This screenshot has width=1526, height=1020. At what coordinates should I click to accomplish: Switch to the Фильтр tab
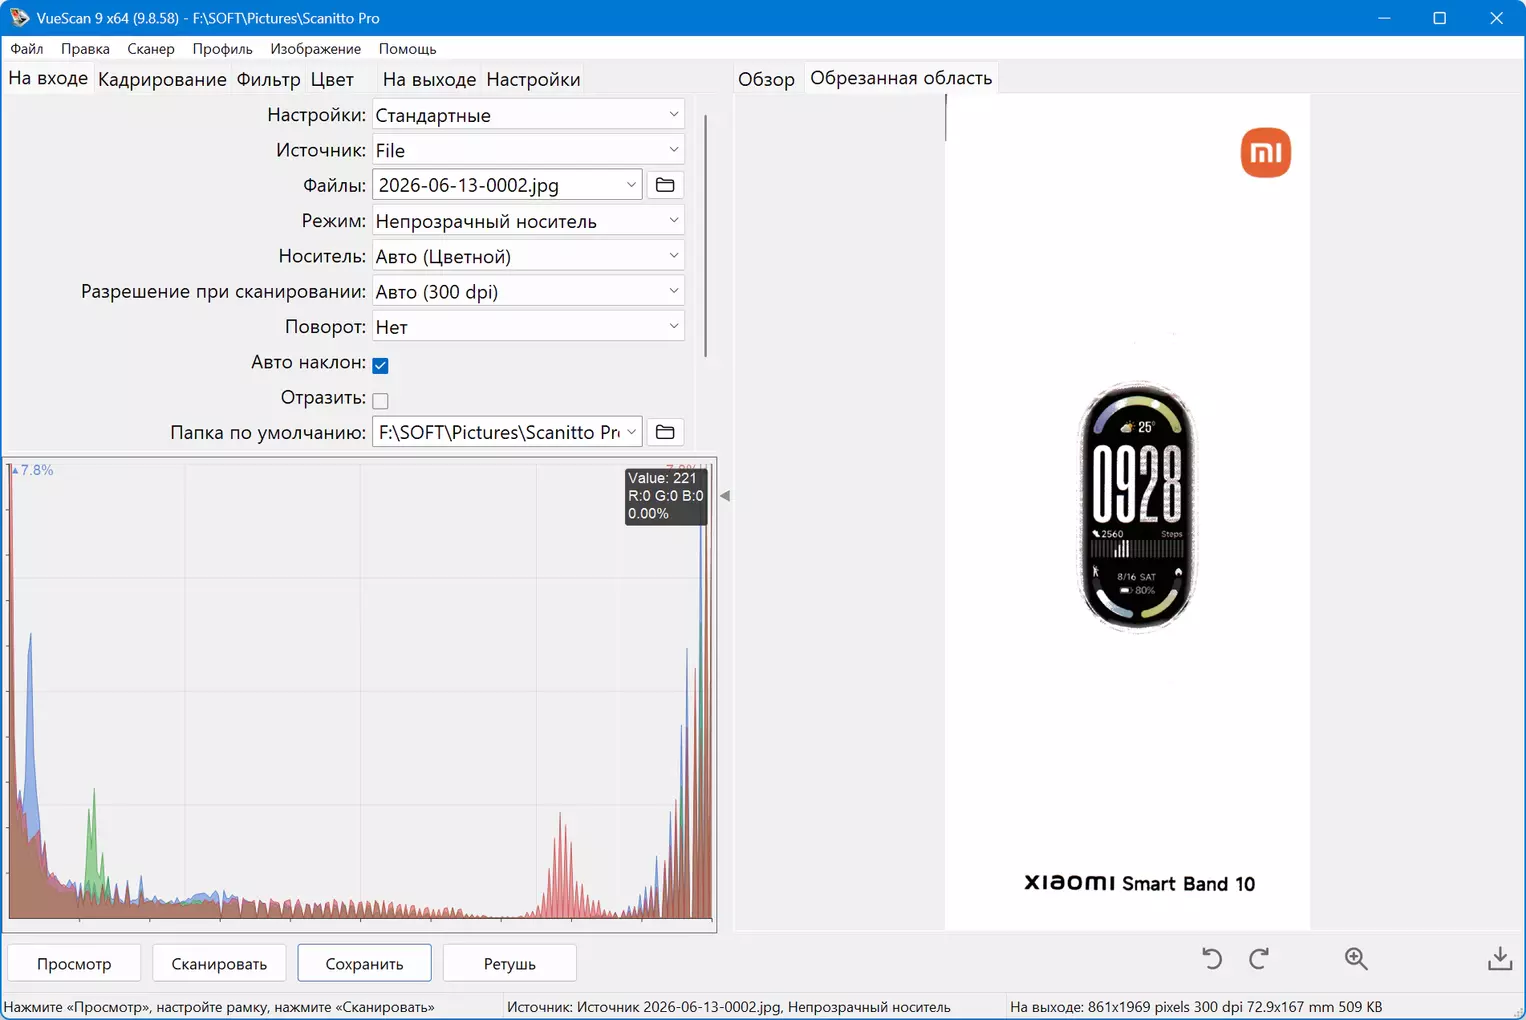[268, 79]
